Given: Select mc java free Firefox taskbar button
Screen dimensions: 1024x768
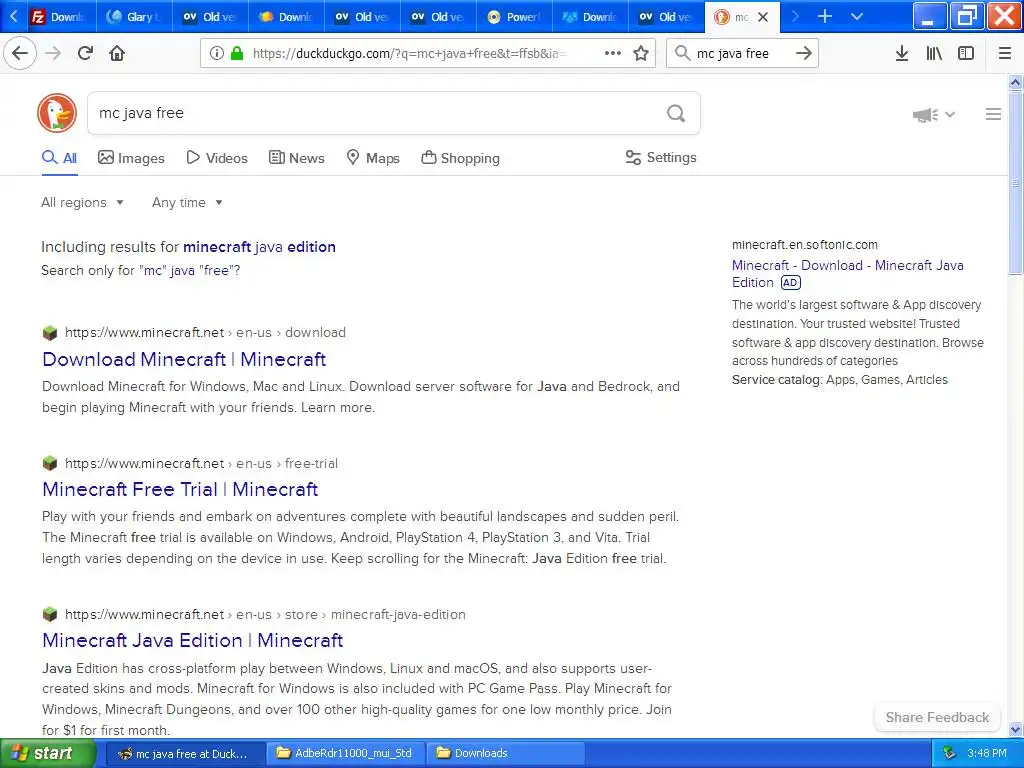Looking at the screenshot, I should (x=185, y=753).
